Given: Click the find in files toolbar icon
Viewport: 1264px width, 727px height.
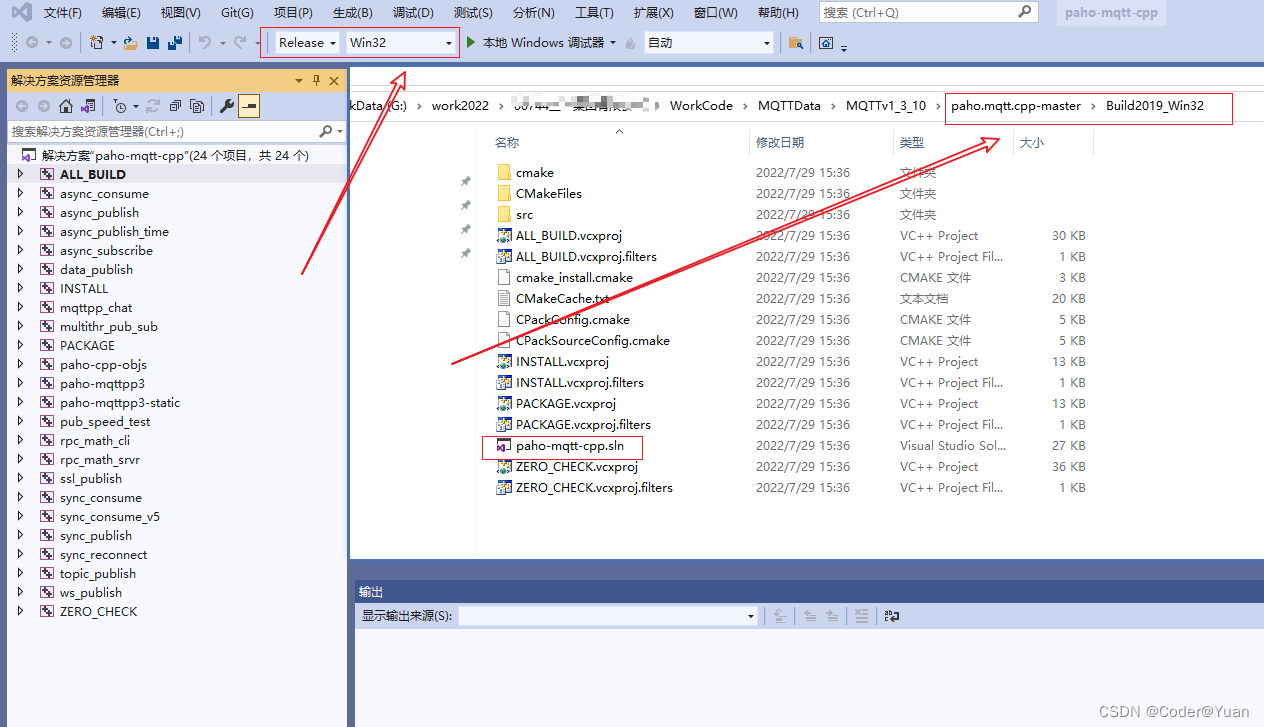Looking at the screenshot, I should tap(796, 43).
